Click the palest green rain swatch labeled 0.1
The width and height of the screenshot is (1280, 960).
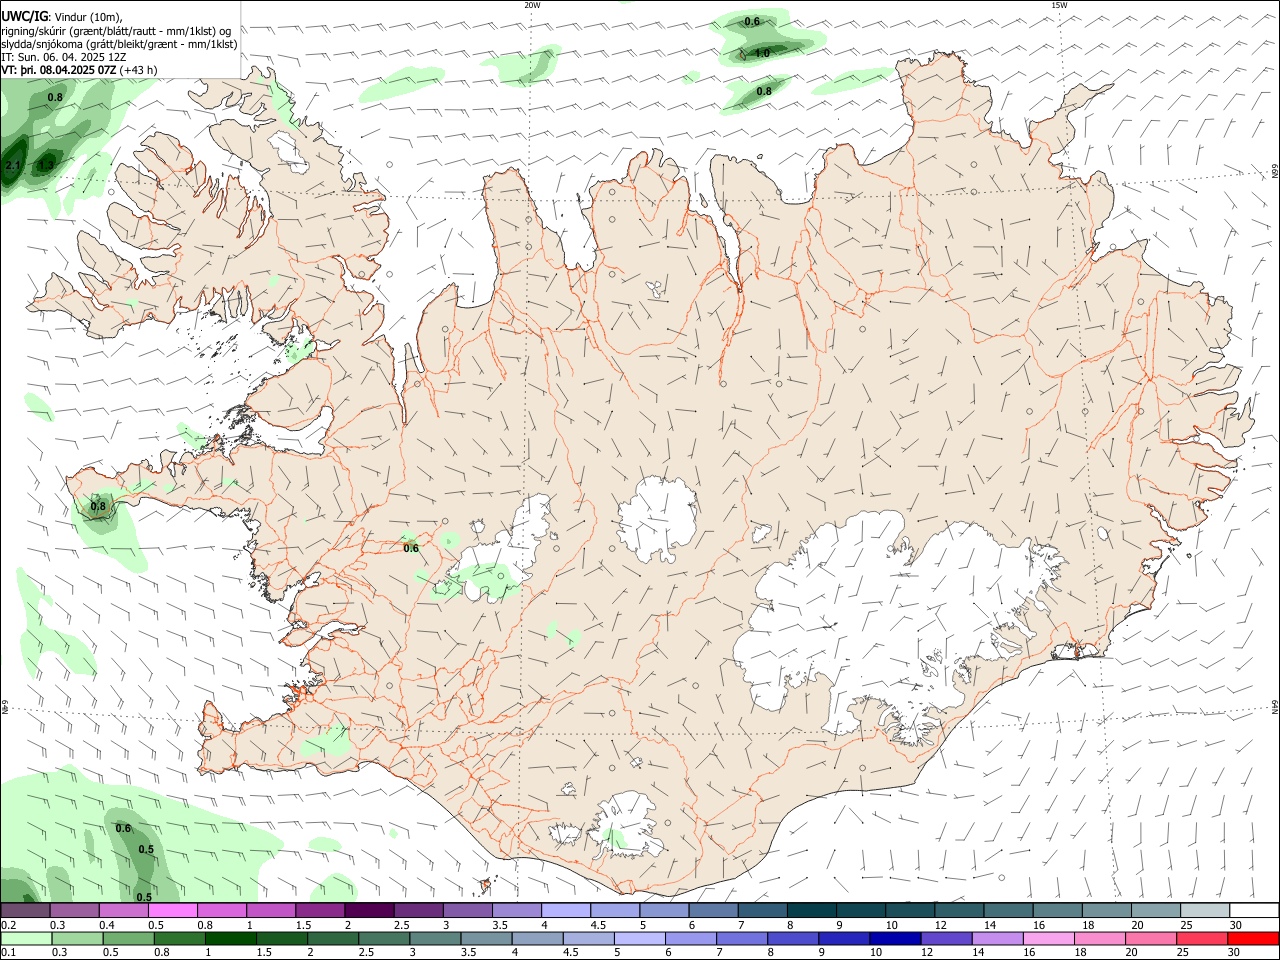[x=26, y=938]
